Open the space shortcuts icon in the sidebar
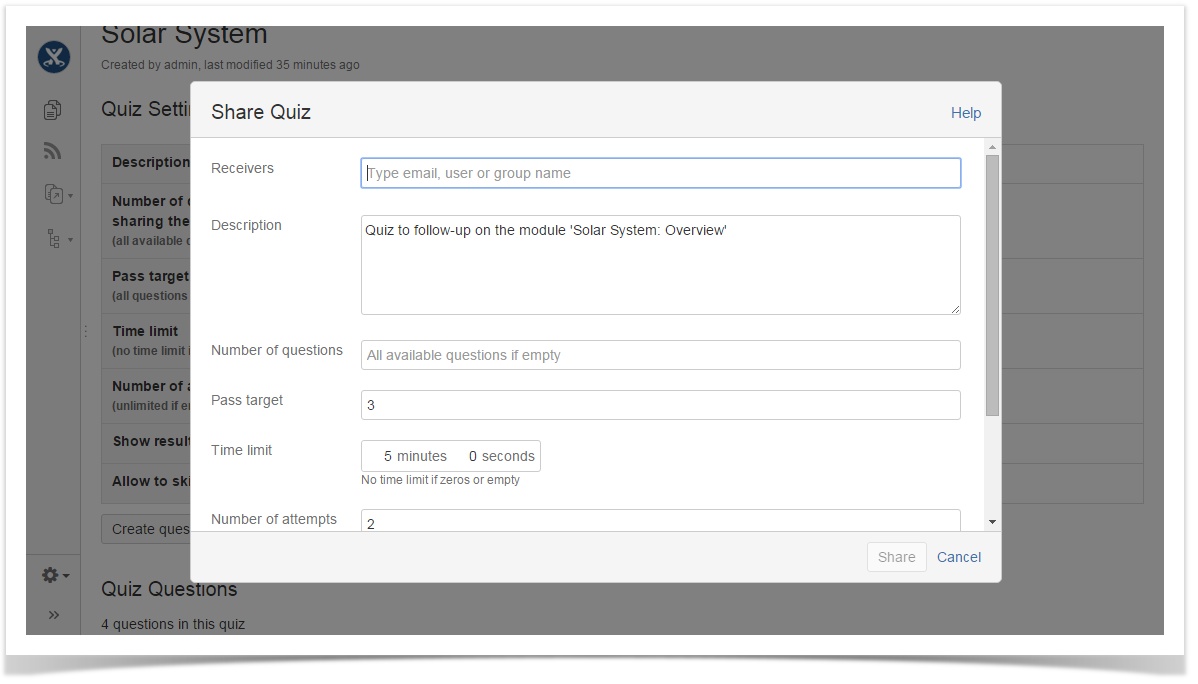 pos(57,195)
